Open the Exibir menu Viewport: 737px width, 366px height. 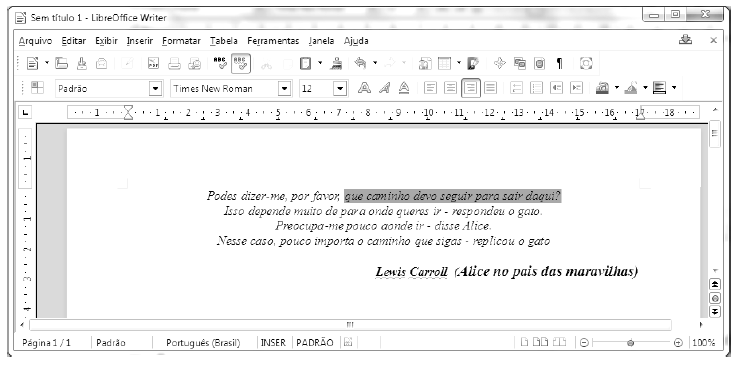[106, 41]
